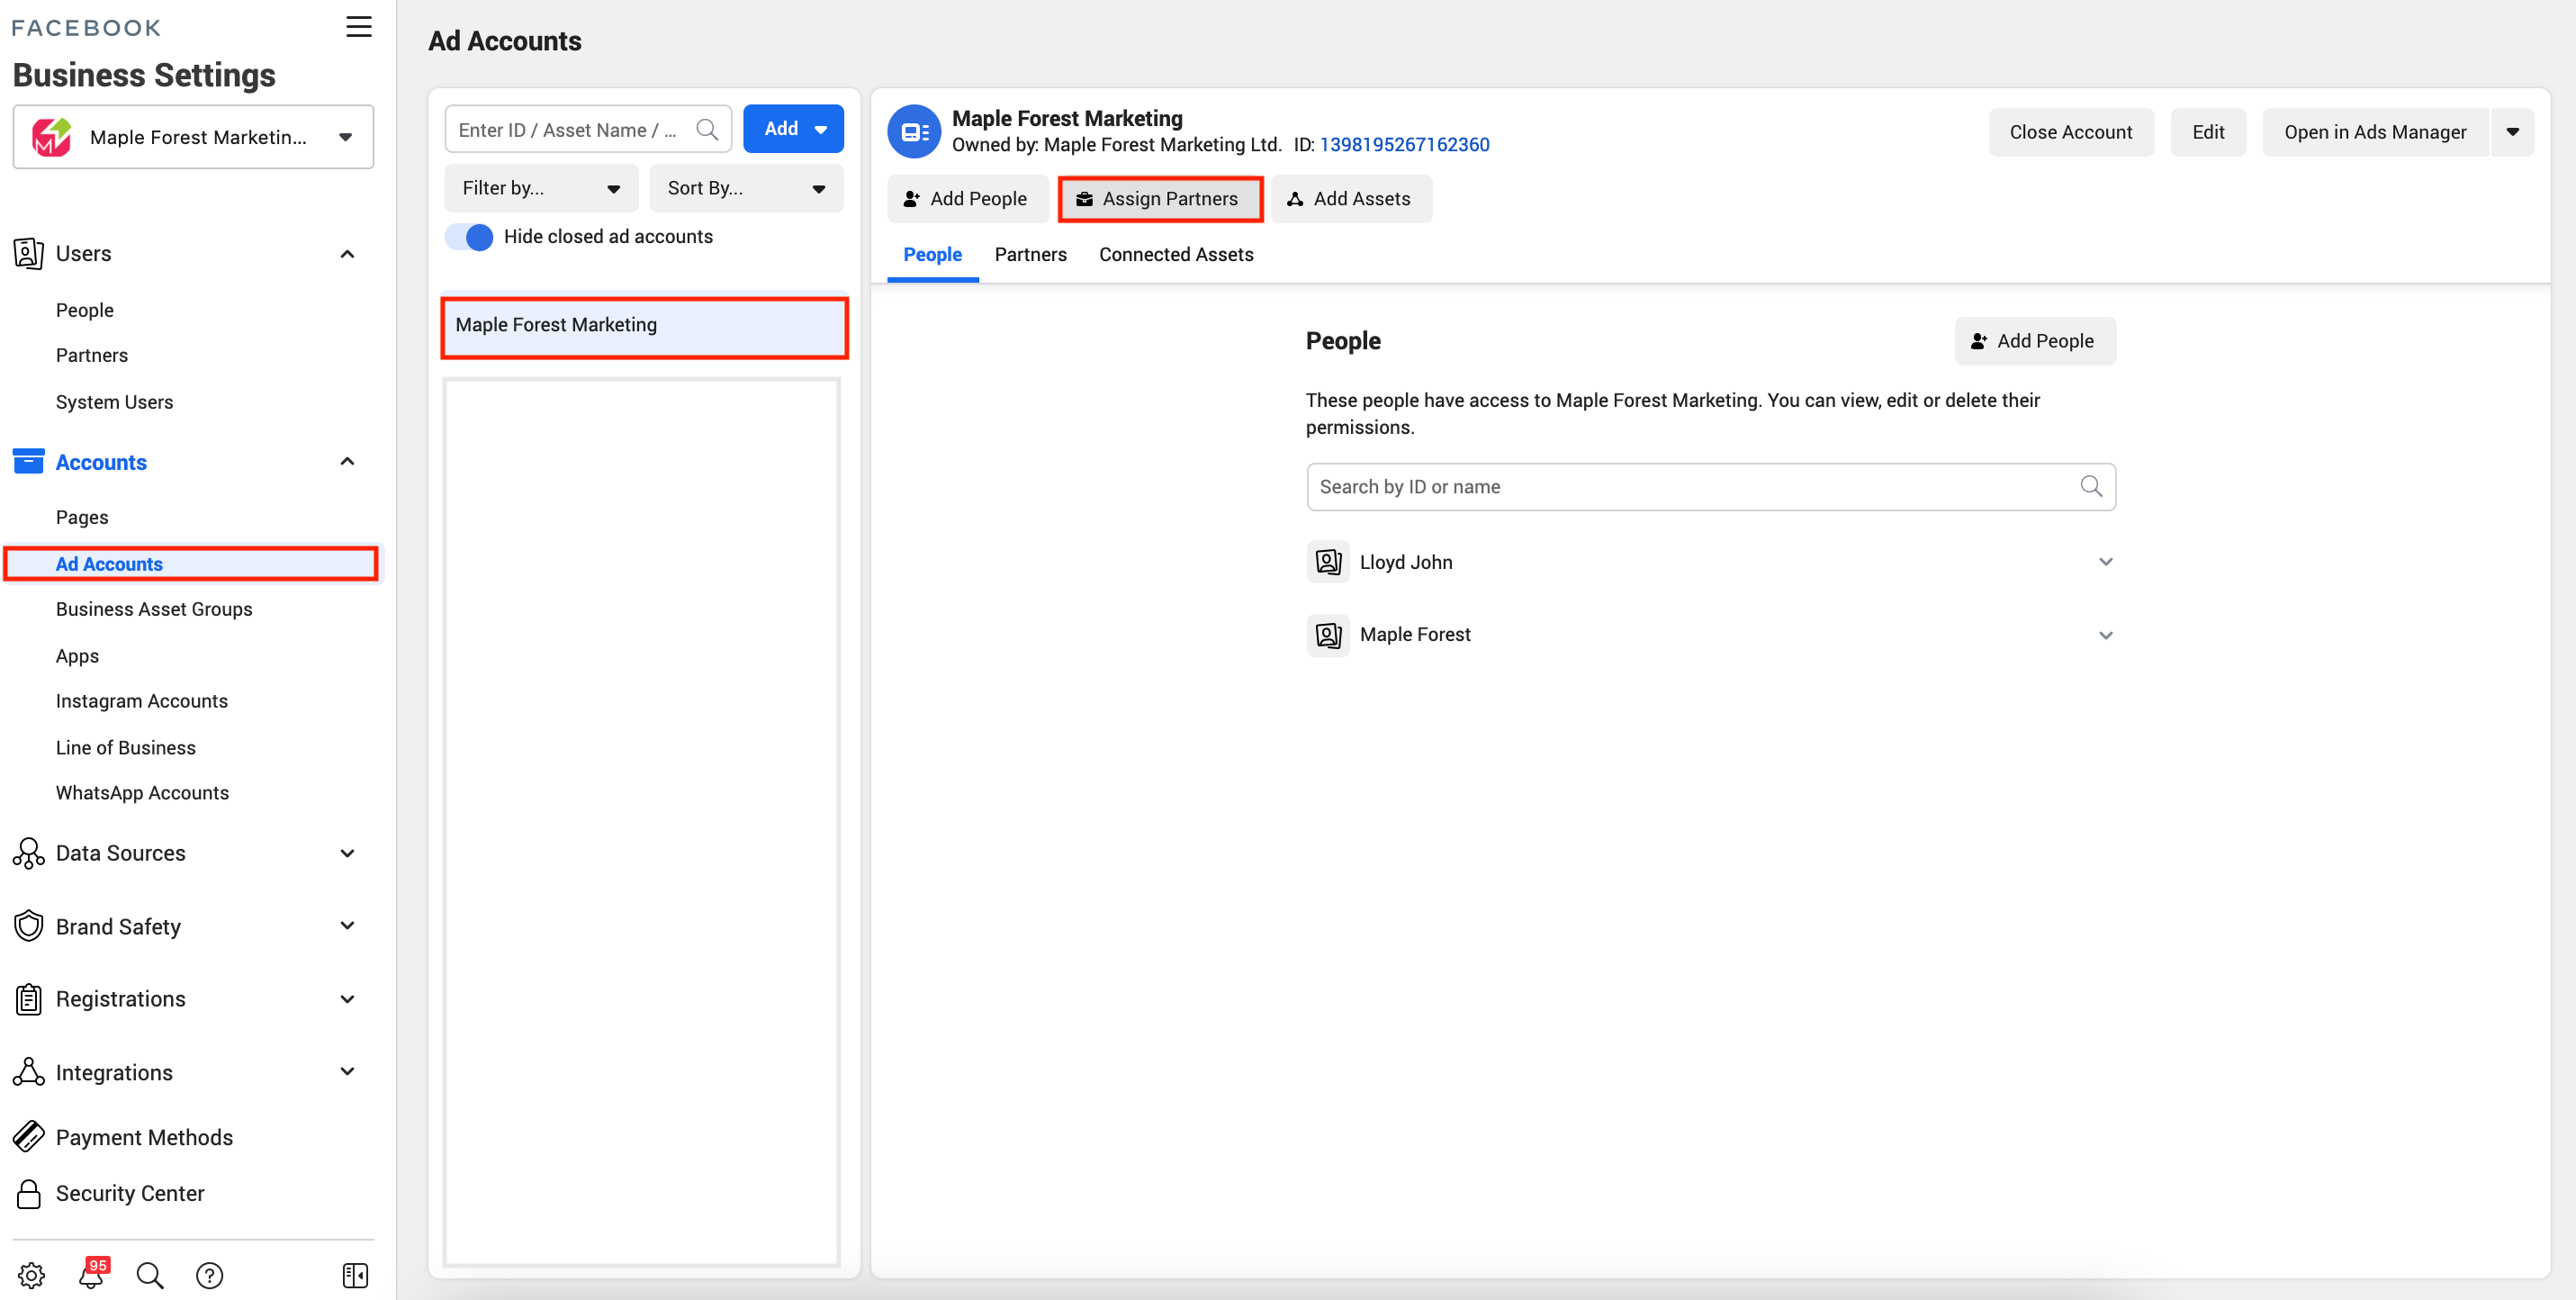Click the Assign Partners button
2576x1300 pixels.
pos(1160,199)
